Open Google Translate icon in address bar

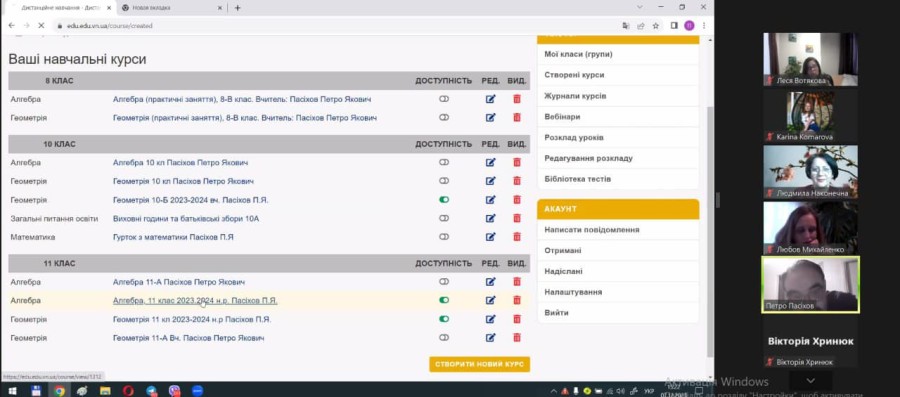pos(626,26)
